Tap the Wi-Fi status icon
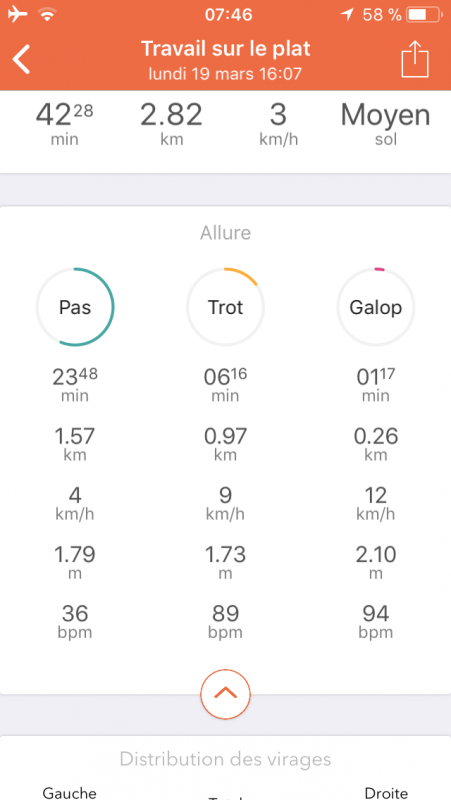Image resolution: width=451 pixels, height=800 pixels. click(x=47, y=15)
